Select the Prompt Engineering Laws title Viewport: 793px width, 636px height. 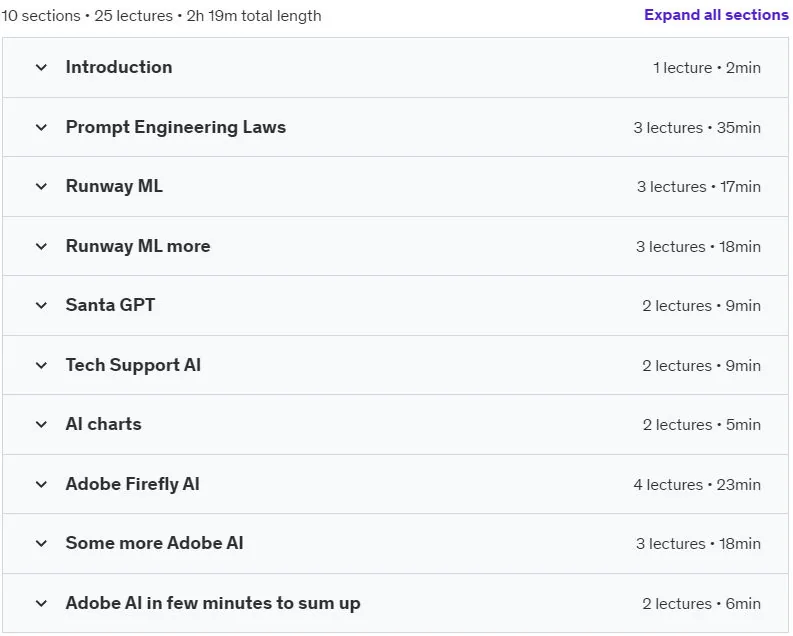(175, 127)
